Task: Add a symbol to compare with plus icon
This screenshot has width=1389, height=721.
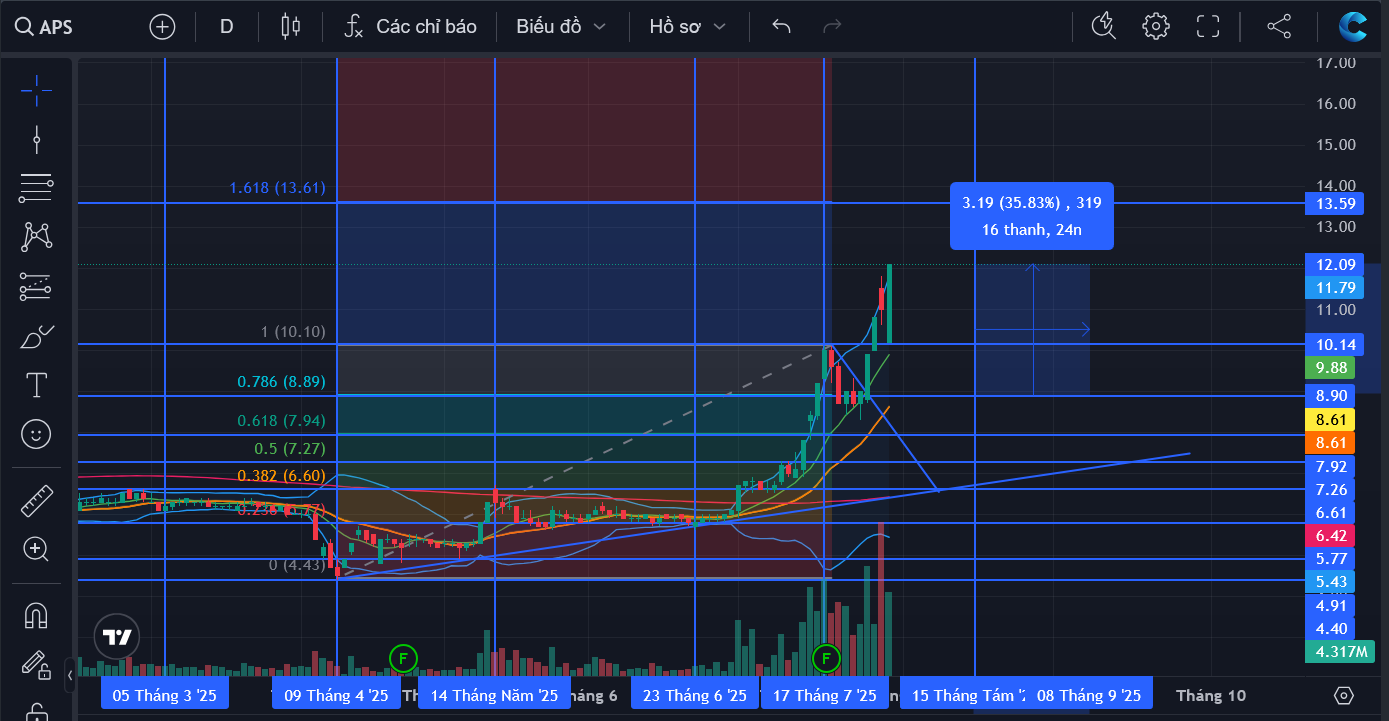Action: 162,27
